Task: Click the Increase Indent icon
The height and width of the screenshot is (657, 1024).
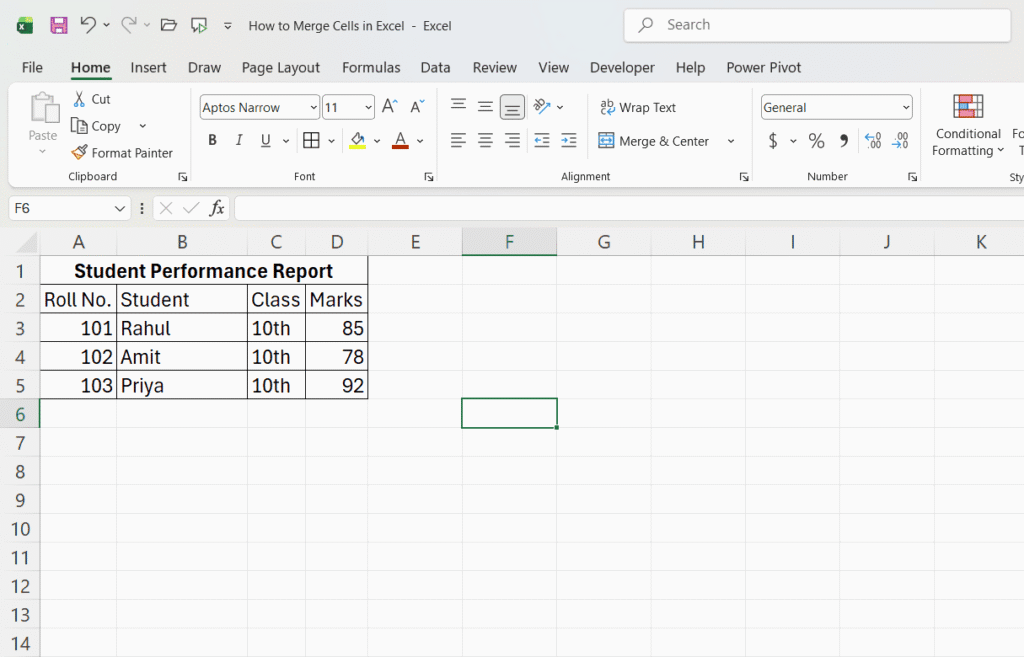Action: [569, 140]
